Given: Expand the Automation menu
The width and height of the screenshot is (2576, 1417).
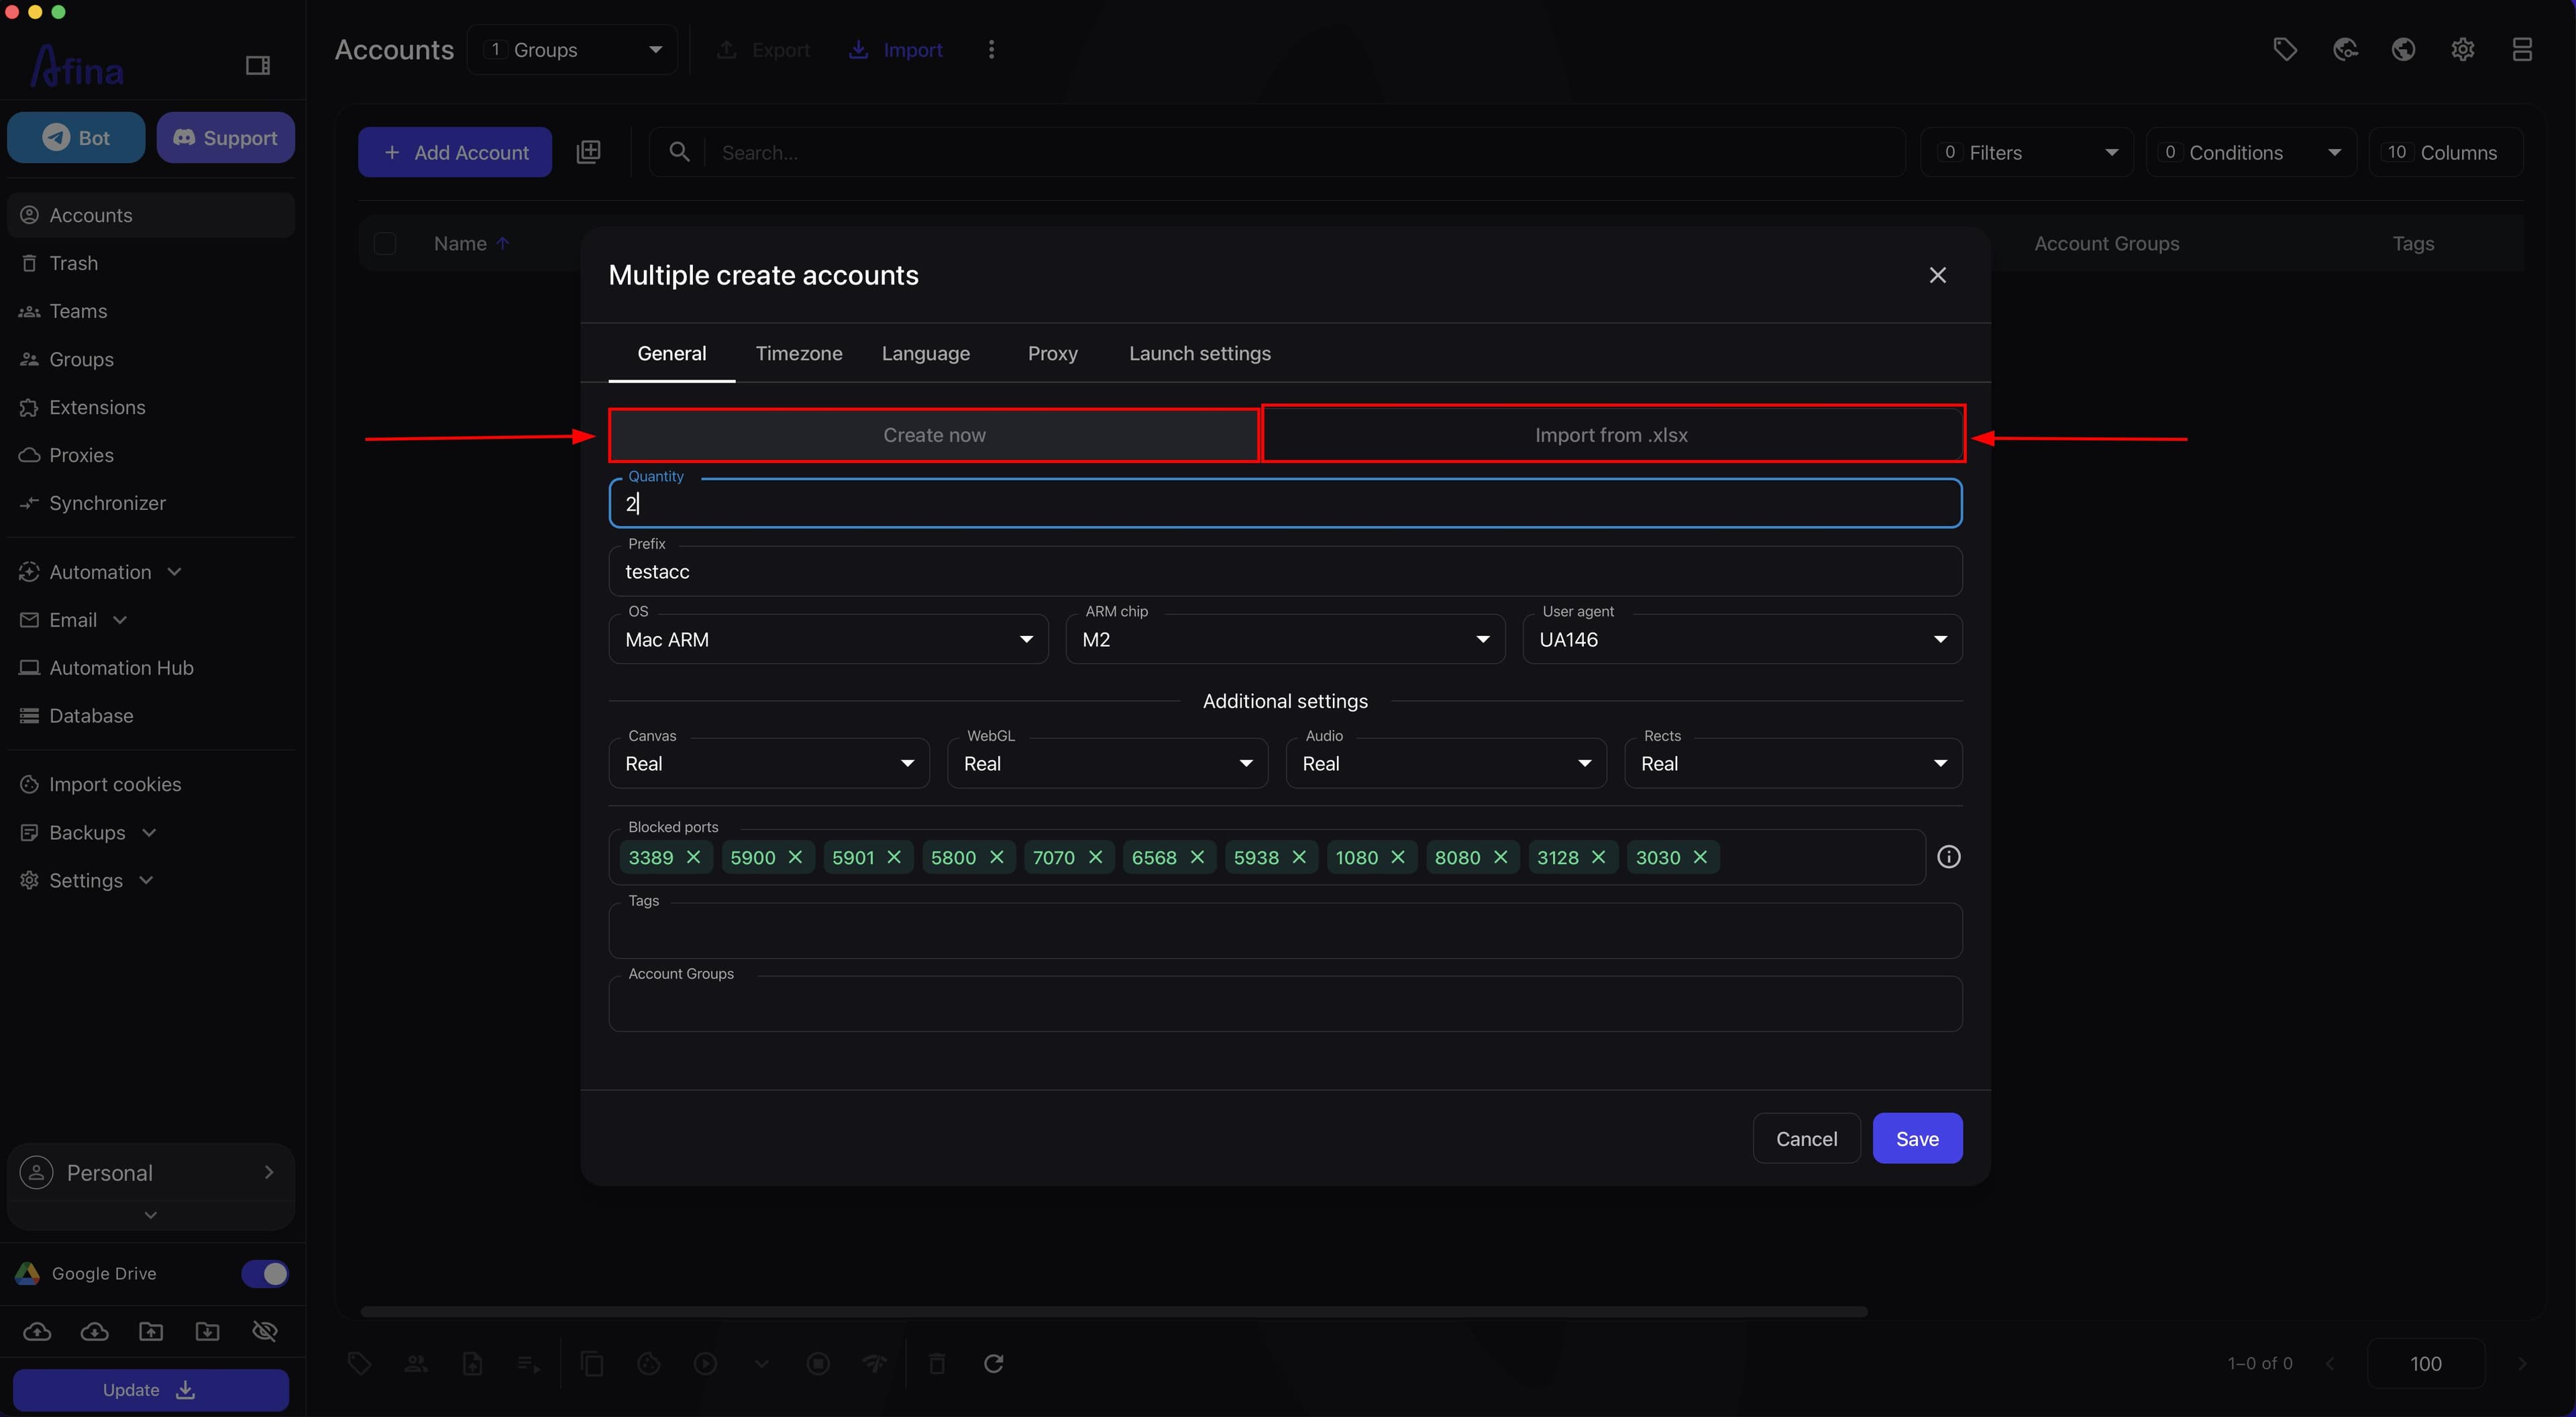Looking at the screenshot, I should click(151, 572).
